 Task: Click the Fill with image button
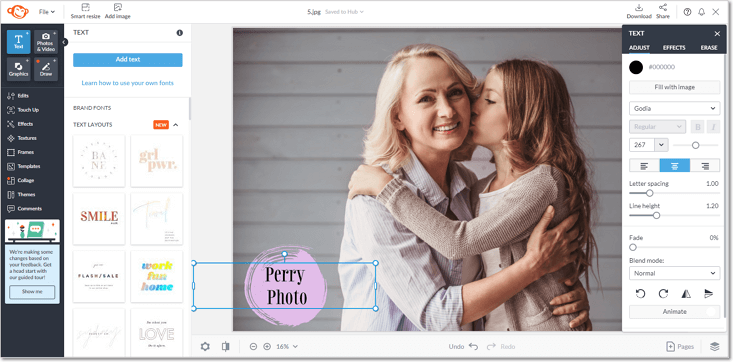(675, 87)
